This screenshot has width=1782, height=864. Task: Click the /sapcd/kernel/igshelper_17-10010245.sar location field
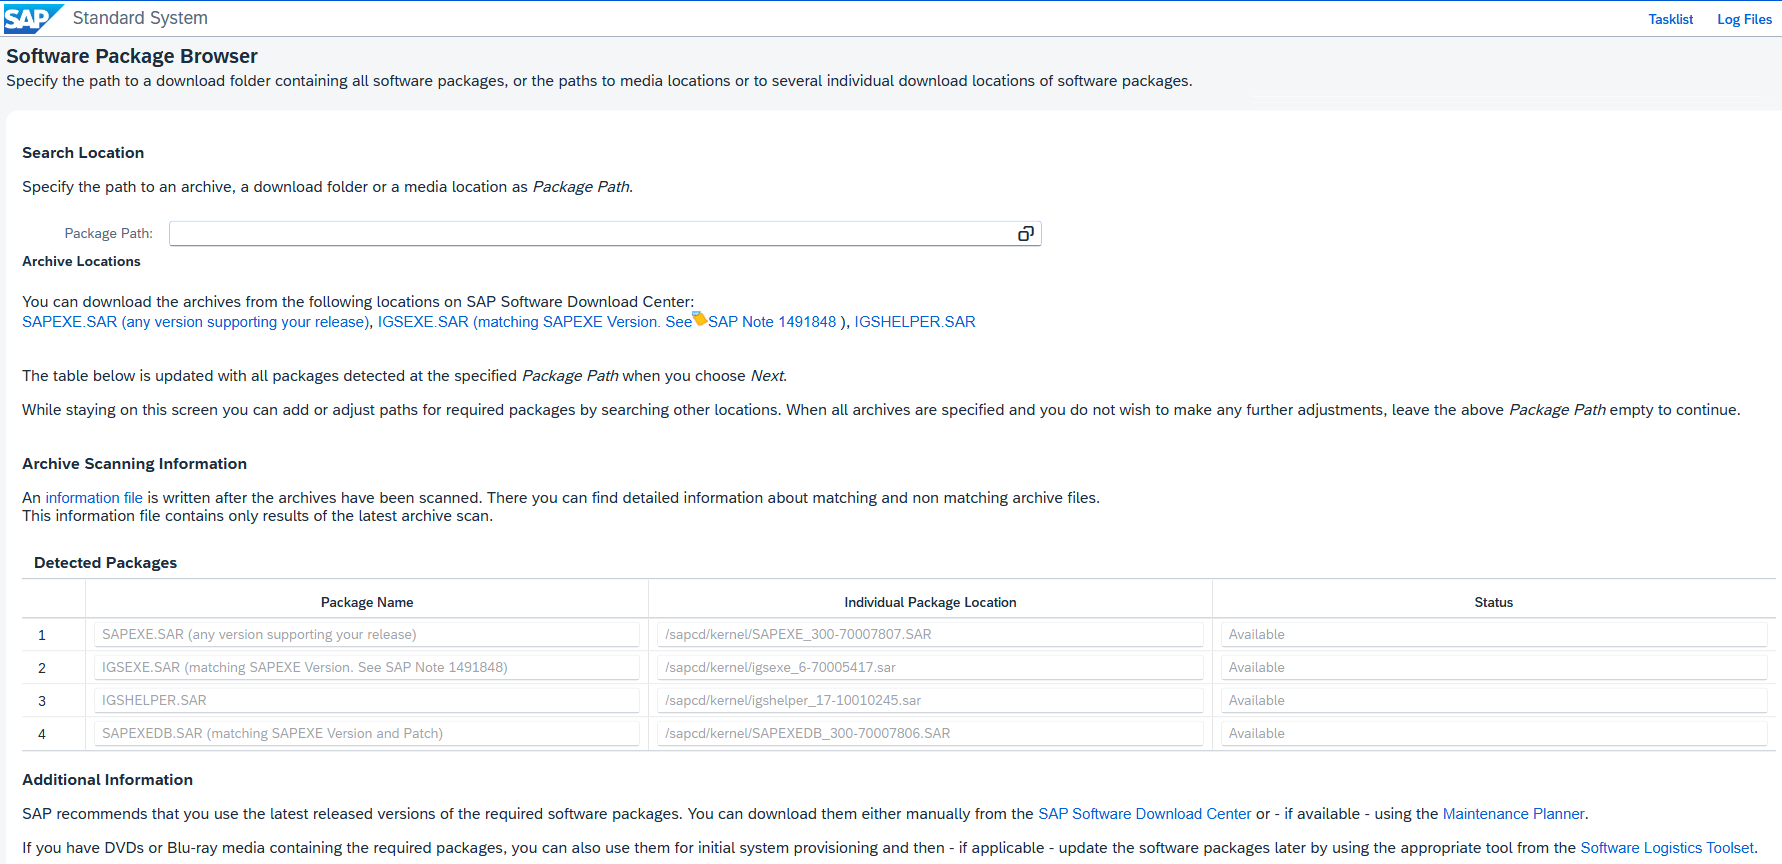pyautogui.click(x=930, y=700)
